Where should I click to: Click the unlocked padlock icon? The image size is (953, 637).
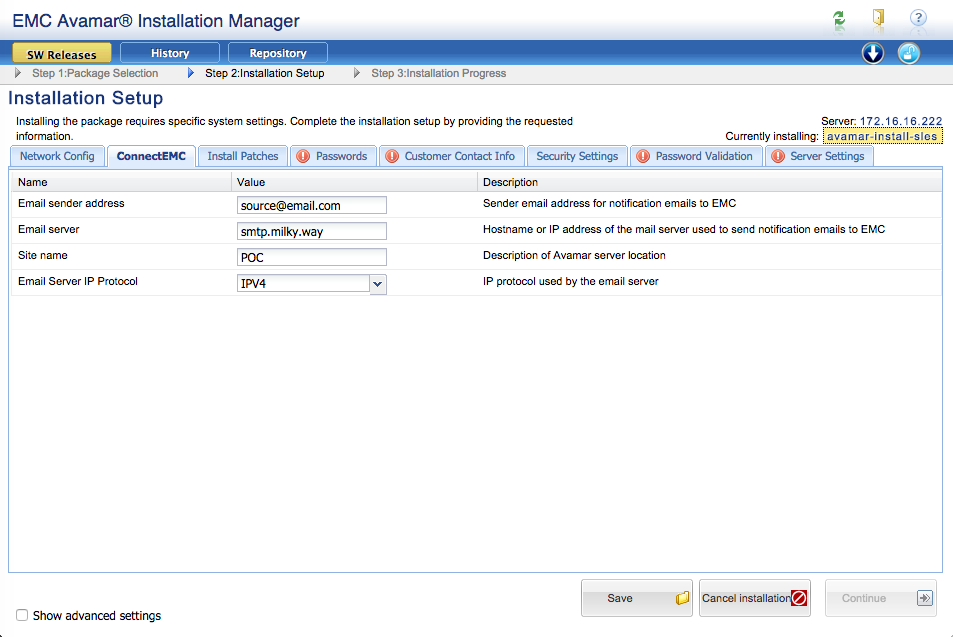(908, 54)
